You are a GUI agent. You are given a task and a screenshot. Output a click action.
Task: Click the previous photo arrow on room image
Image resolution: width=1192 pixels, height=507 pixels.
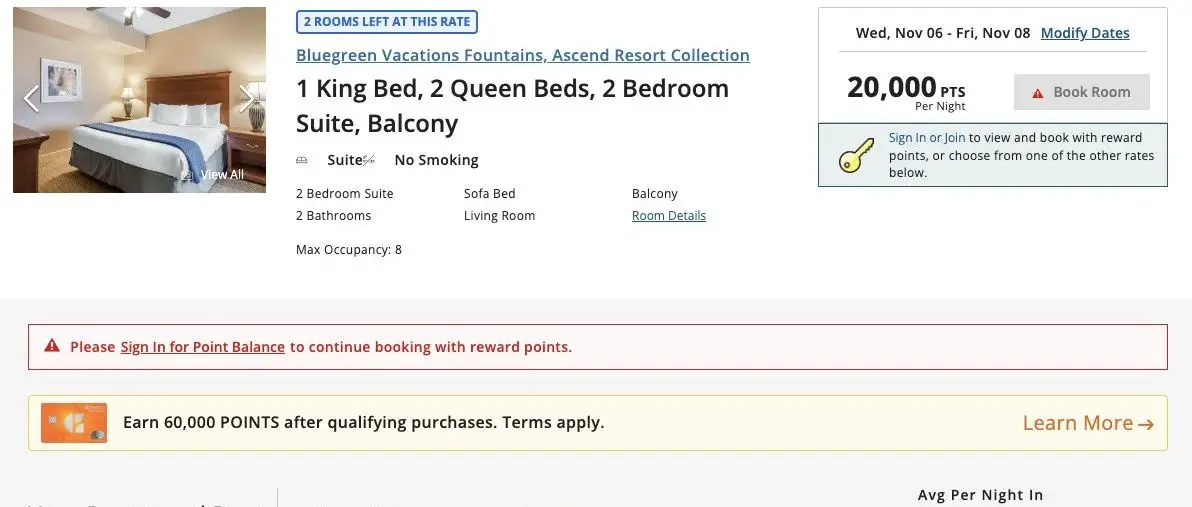31,98
